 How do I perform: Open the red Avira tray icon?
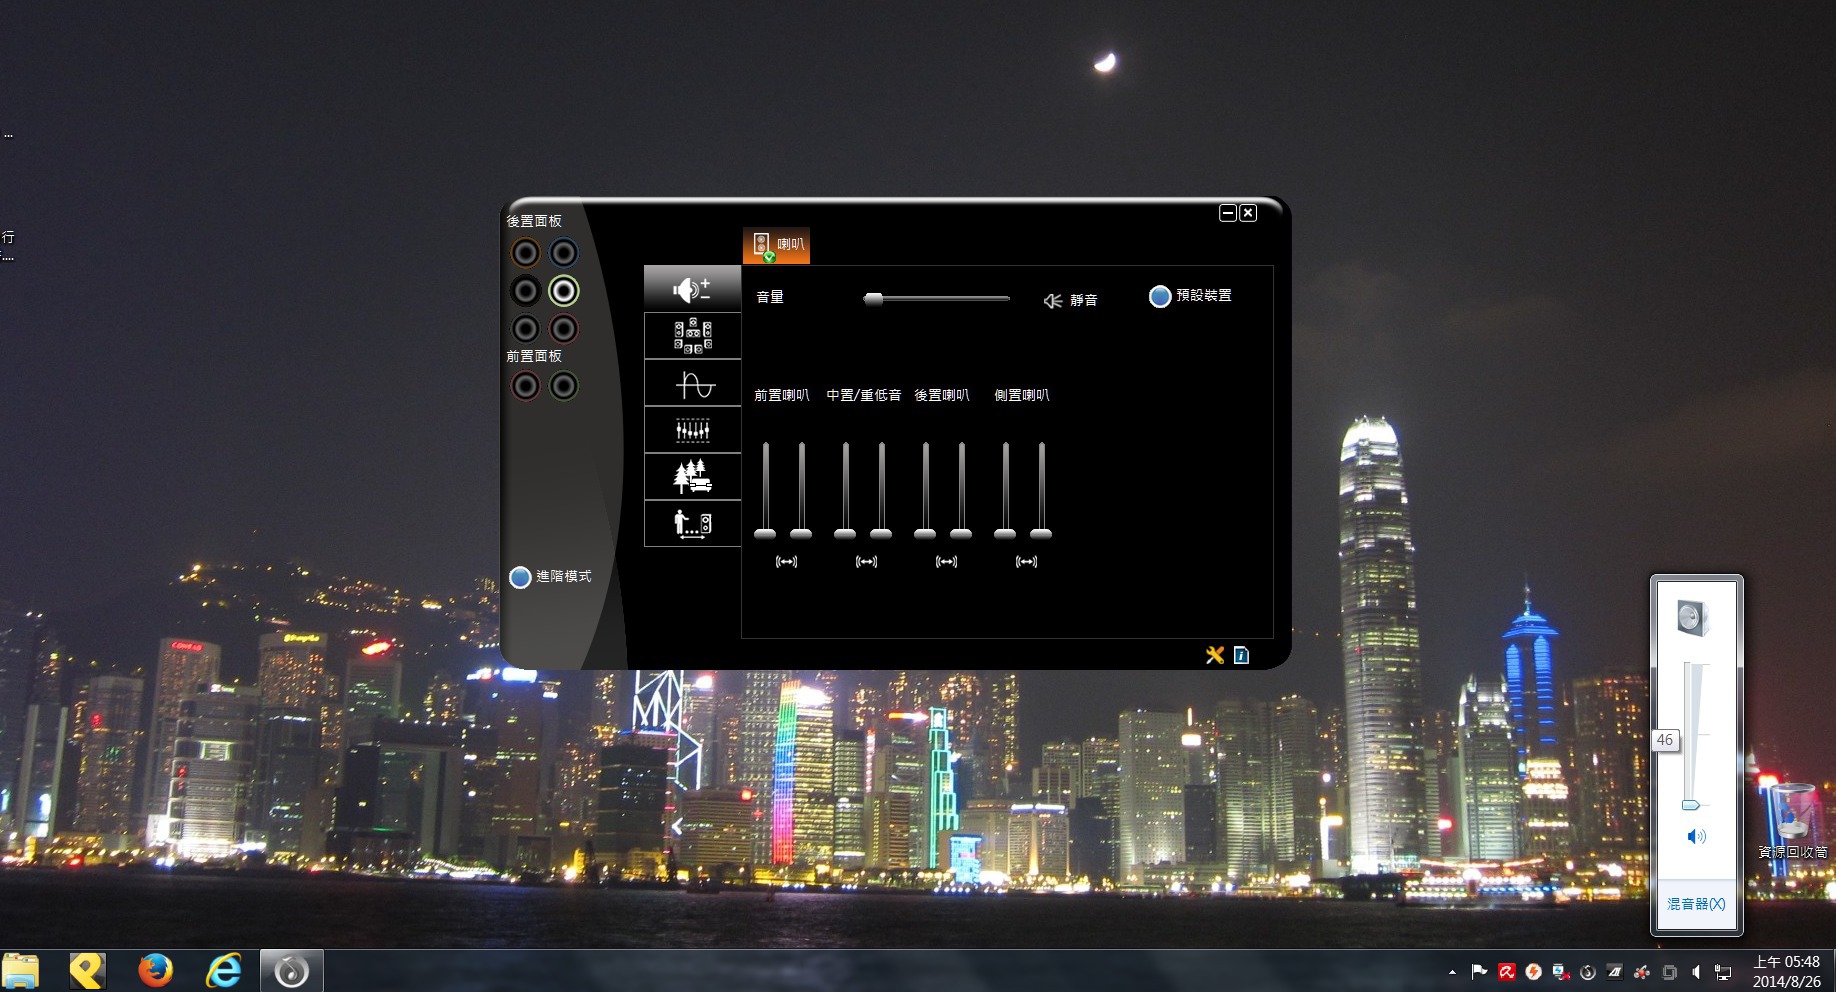[x=1506, y=972]
